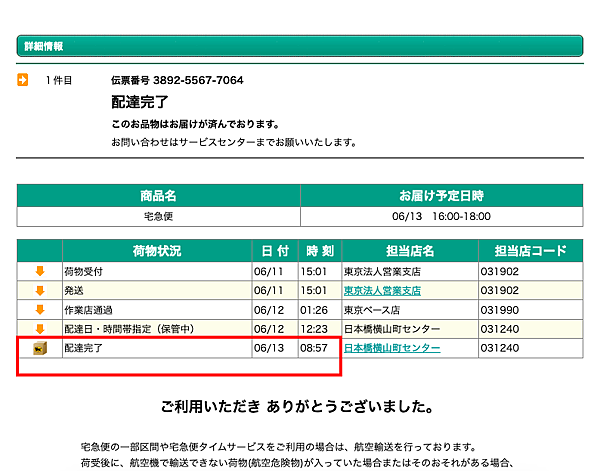This screenshot has height=471, width=600.
Task: Click the 日付 column header
Action: pyautogui.click(x=275, y=251)
